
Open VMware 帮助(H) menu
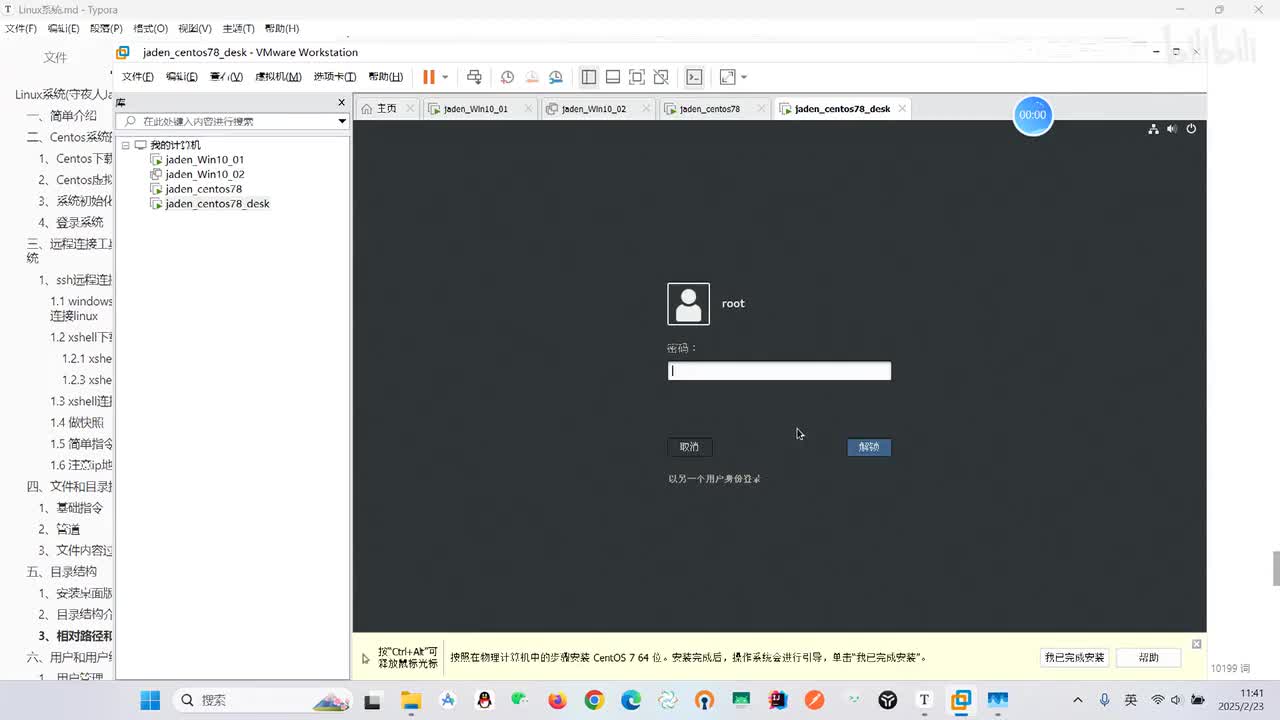[386, 77]
